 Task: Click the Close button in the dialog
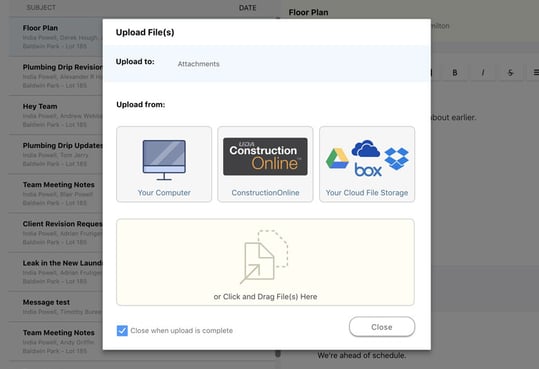(x=382, y=327)
